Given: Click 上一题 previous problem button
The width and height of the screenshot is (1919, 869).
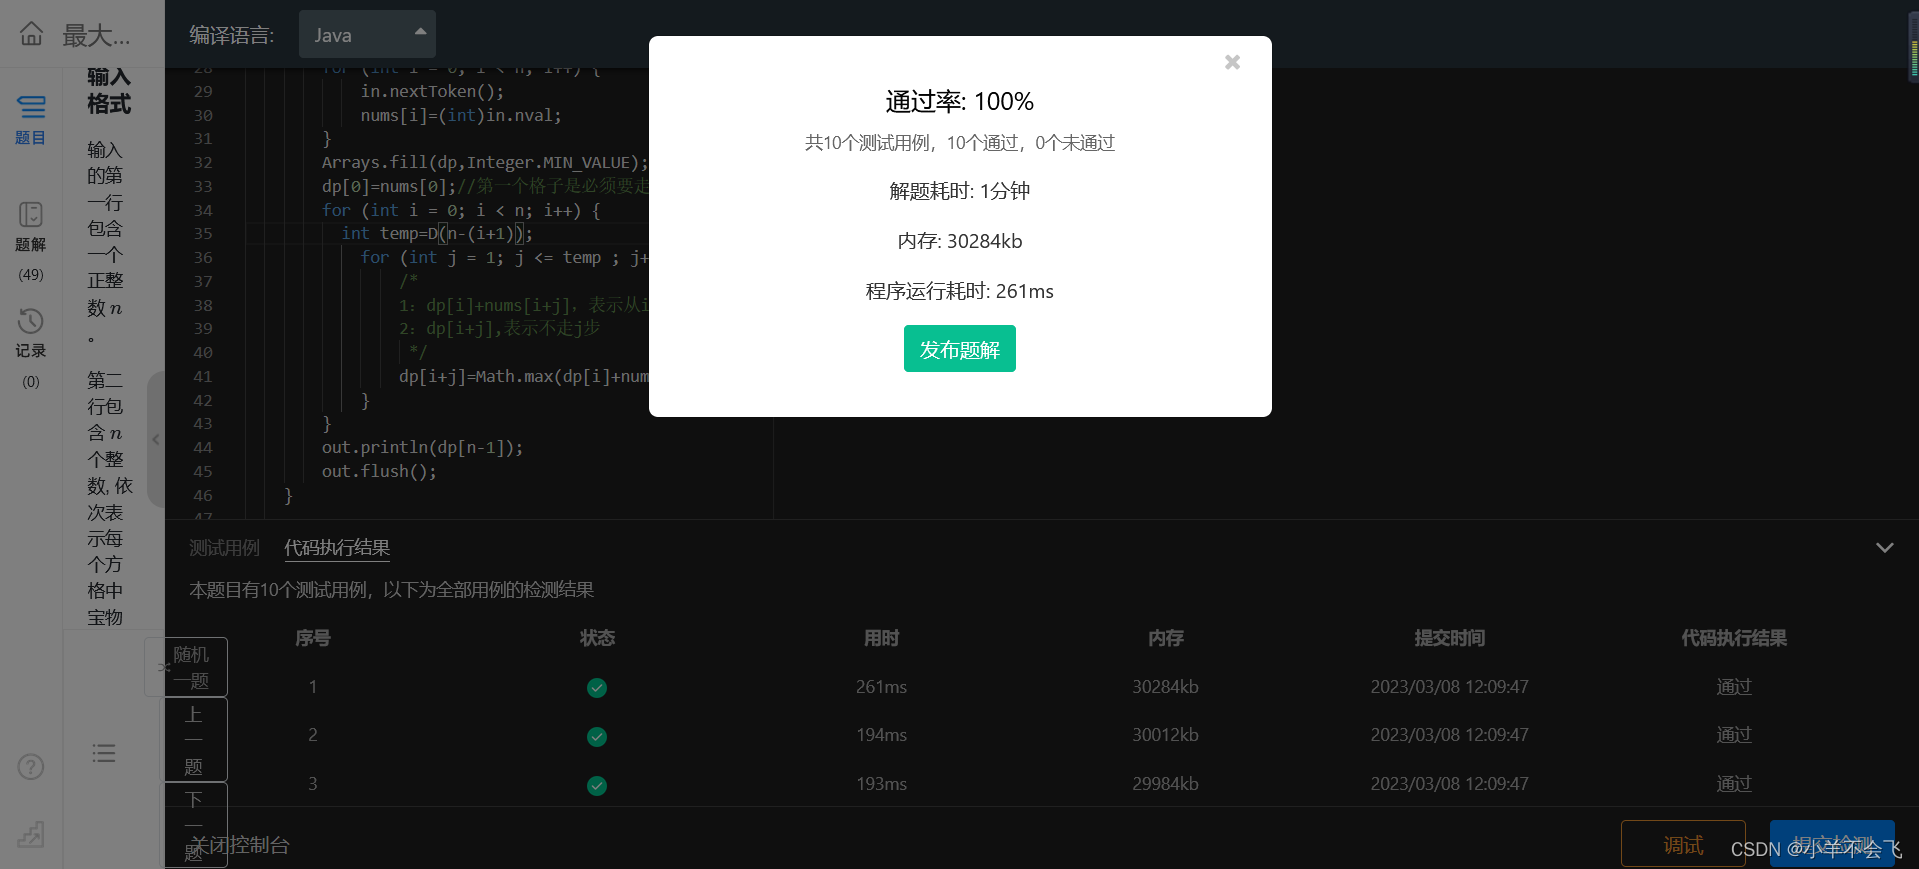Looking at the screenshot, I should click(x=195, y=740).
